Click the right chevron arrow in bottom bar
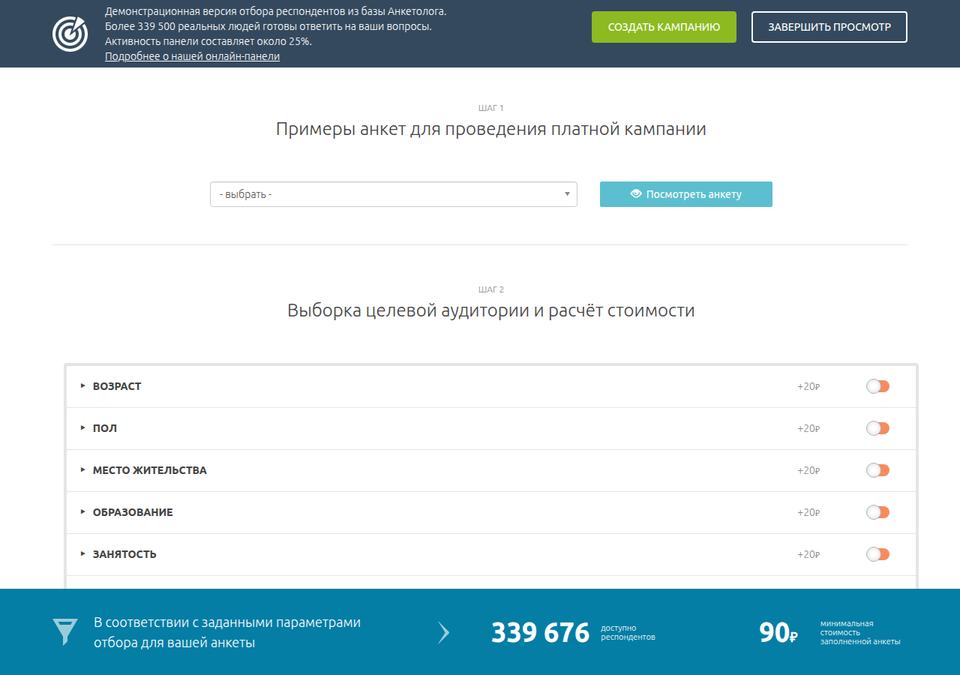This screenshot has height=675, width=960. coord(444,632)
